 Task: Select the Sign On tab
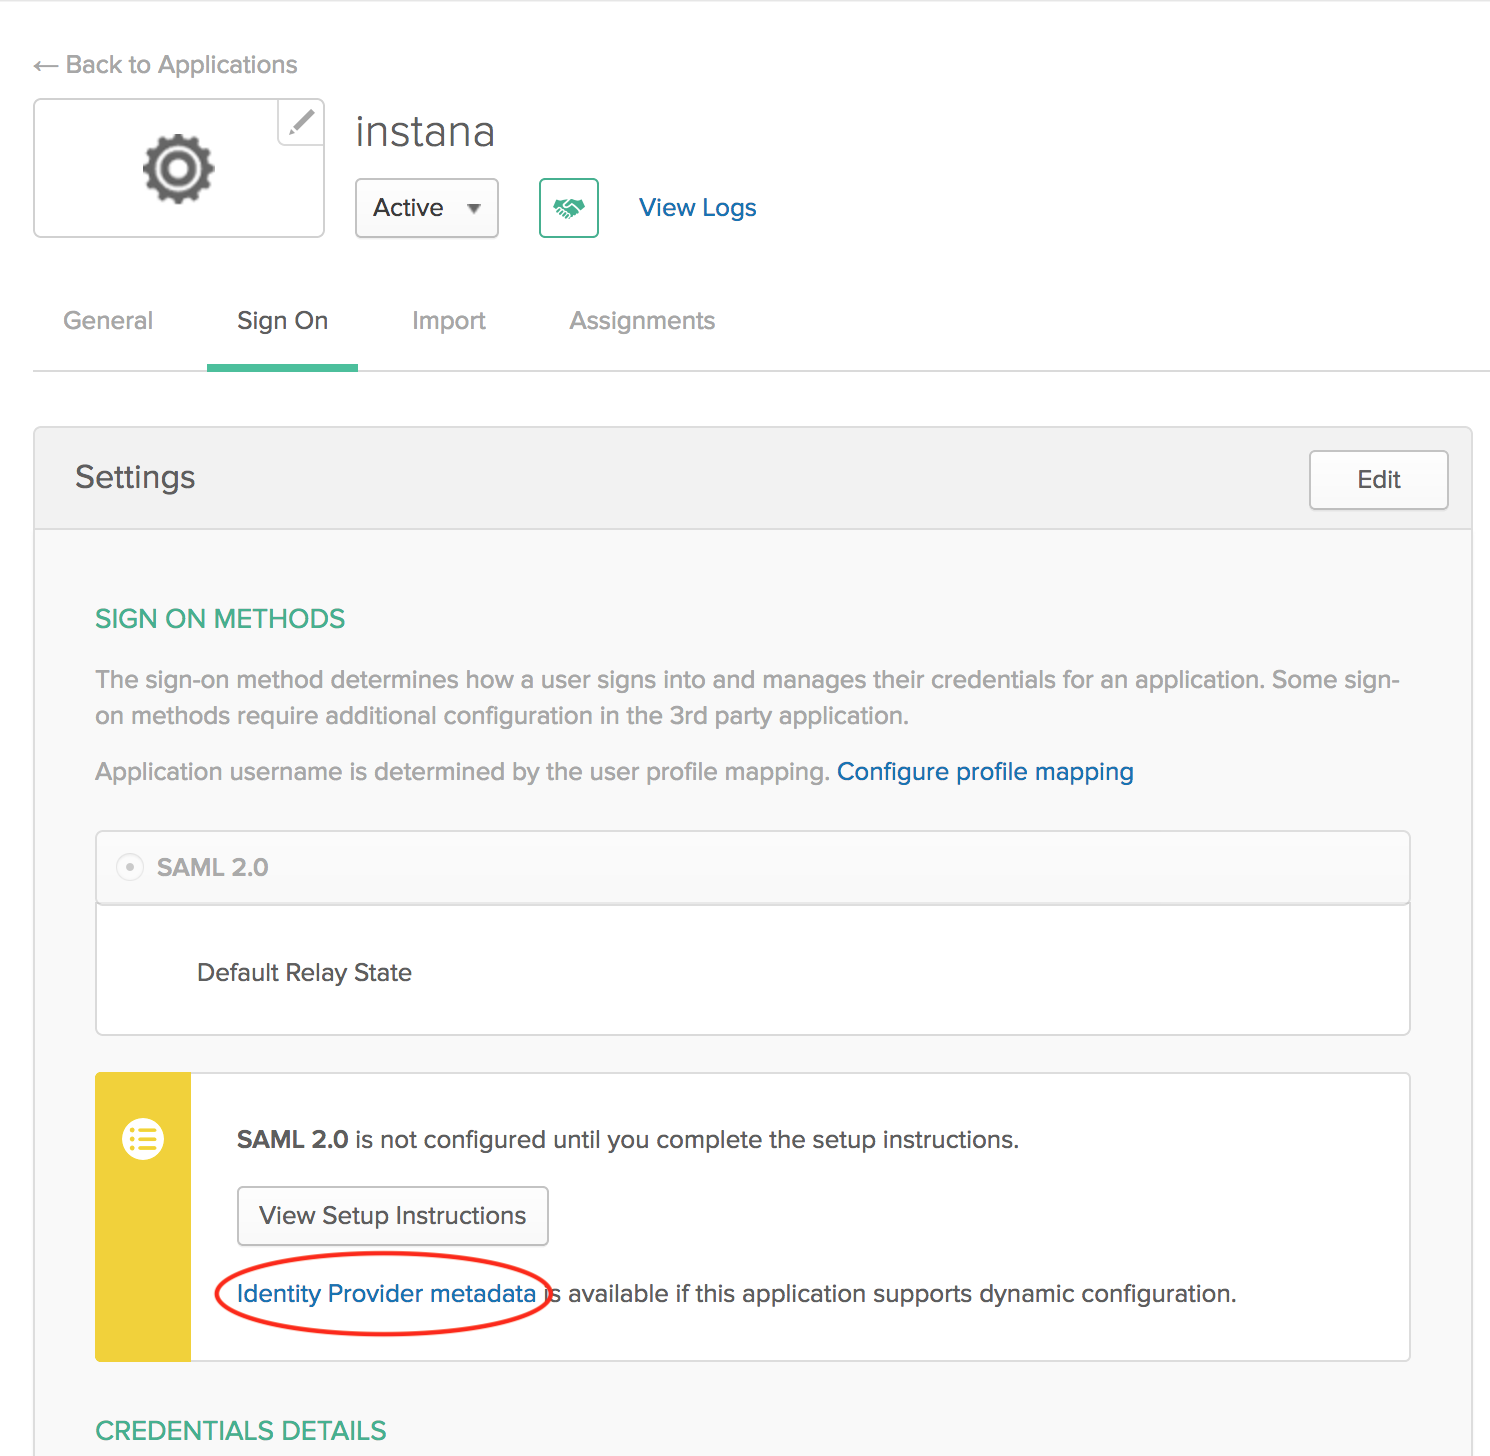tap(283, 321)
